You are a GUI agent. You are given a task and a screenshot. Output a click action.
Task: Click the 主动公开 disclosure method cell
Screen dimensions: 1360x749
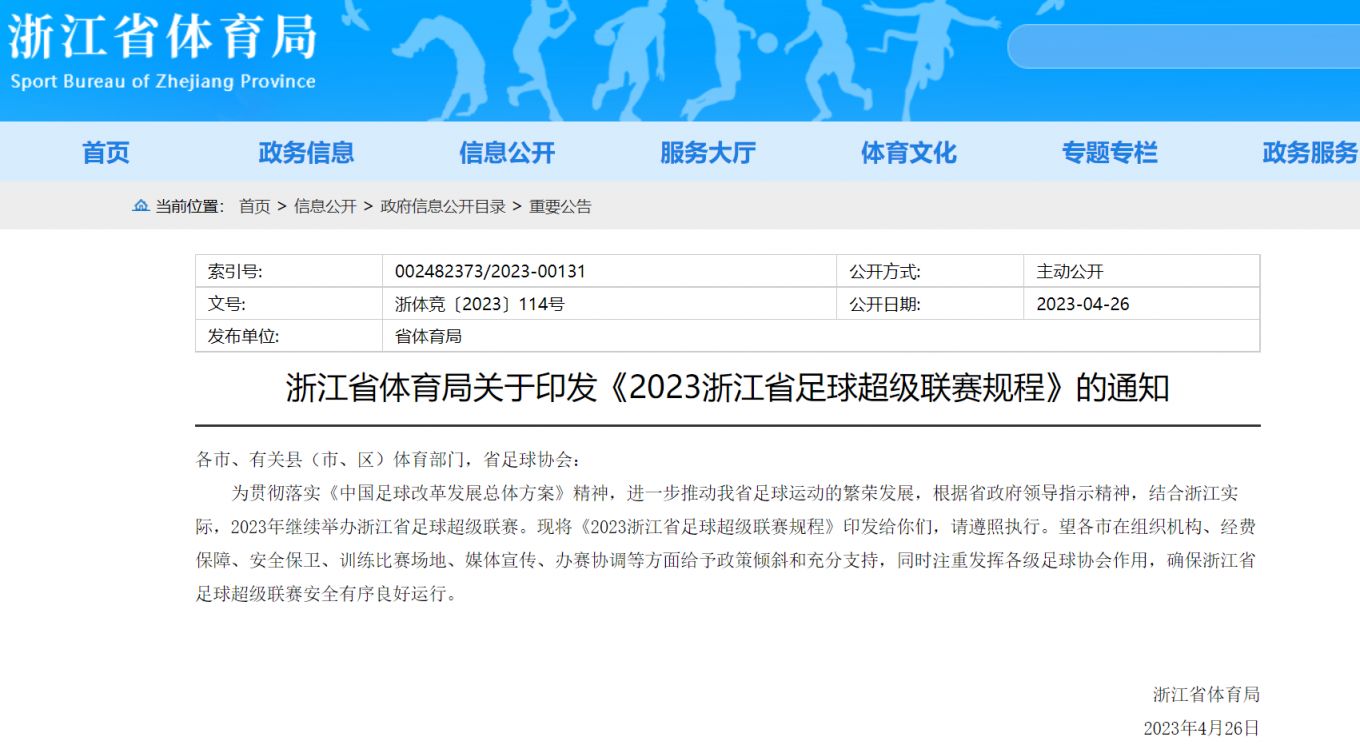1142,271
